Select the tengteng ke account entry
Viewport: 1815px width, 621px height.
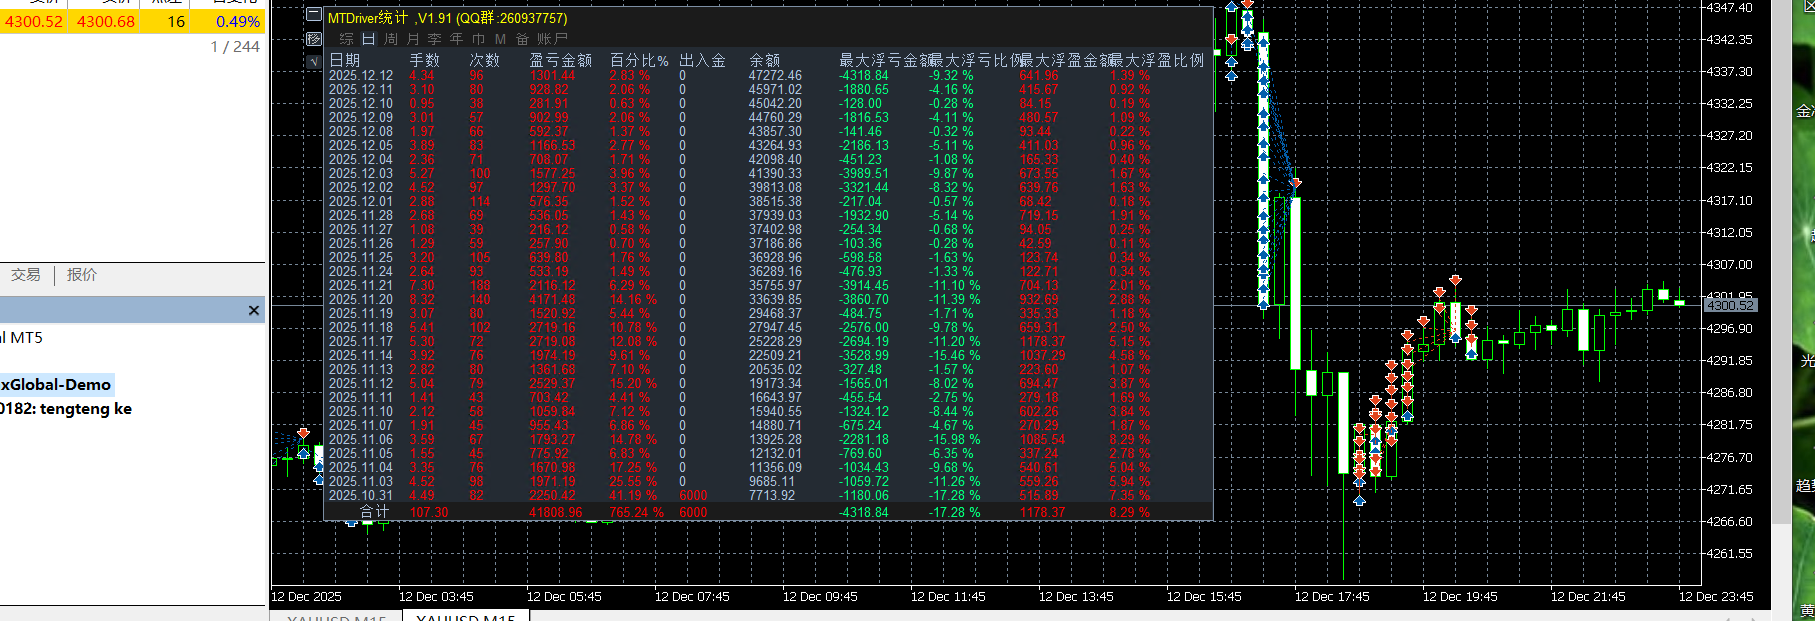tap(66, 409)
